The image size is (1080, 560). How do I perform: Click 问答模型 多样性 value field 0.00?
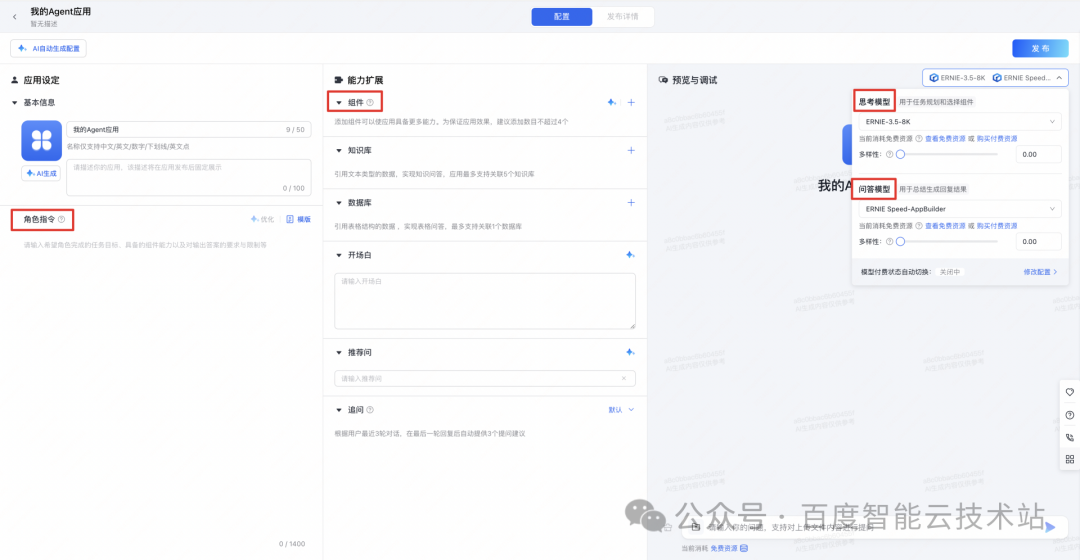[x=1038, y=242]
